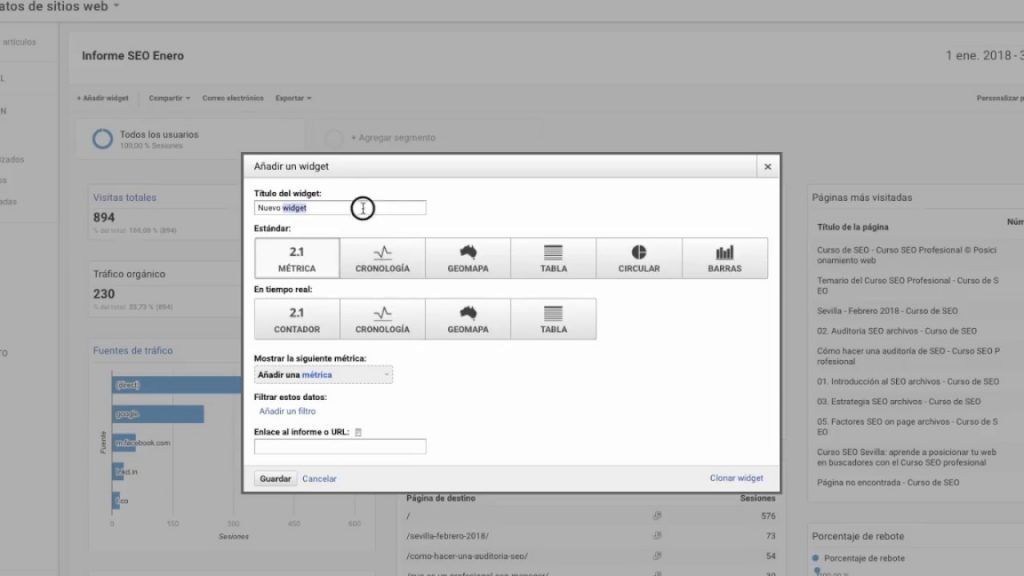Select the Circular pie chart widget
This screenshot has height=576, width=1024.
(639, 258)
